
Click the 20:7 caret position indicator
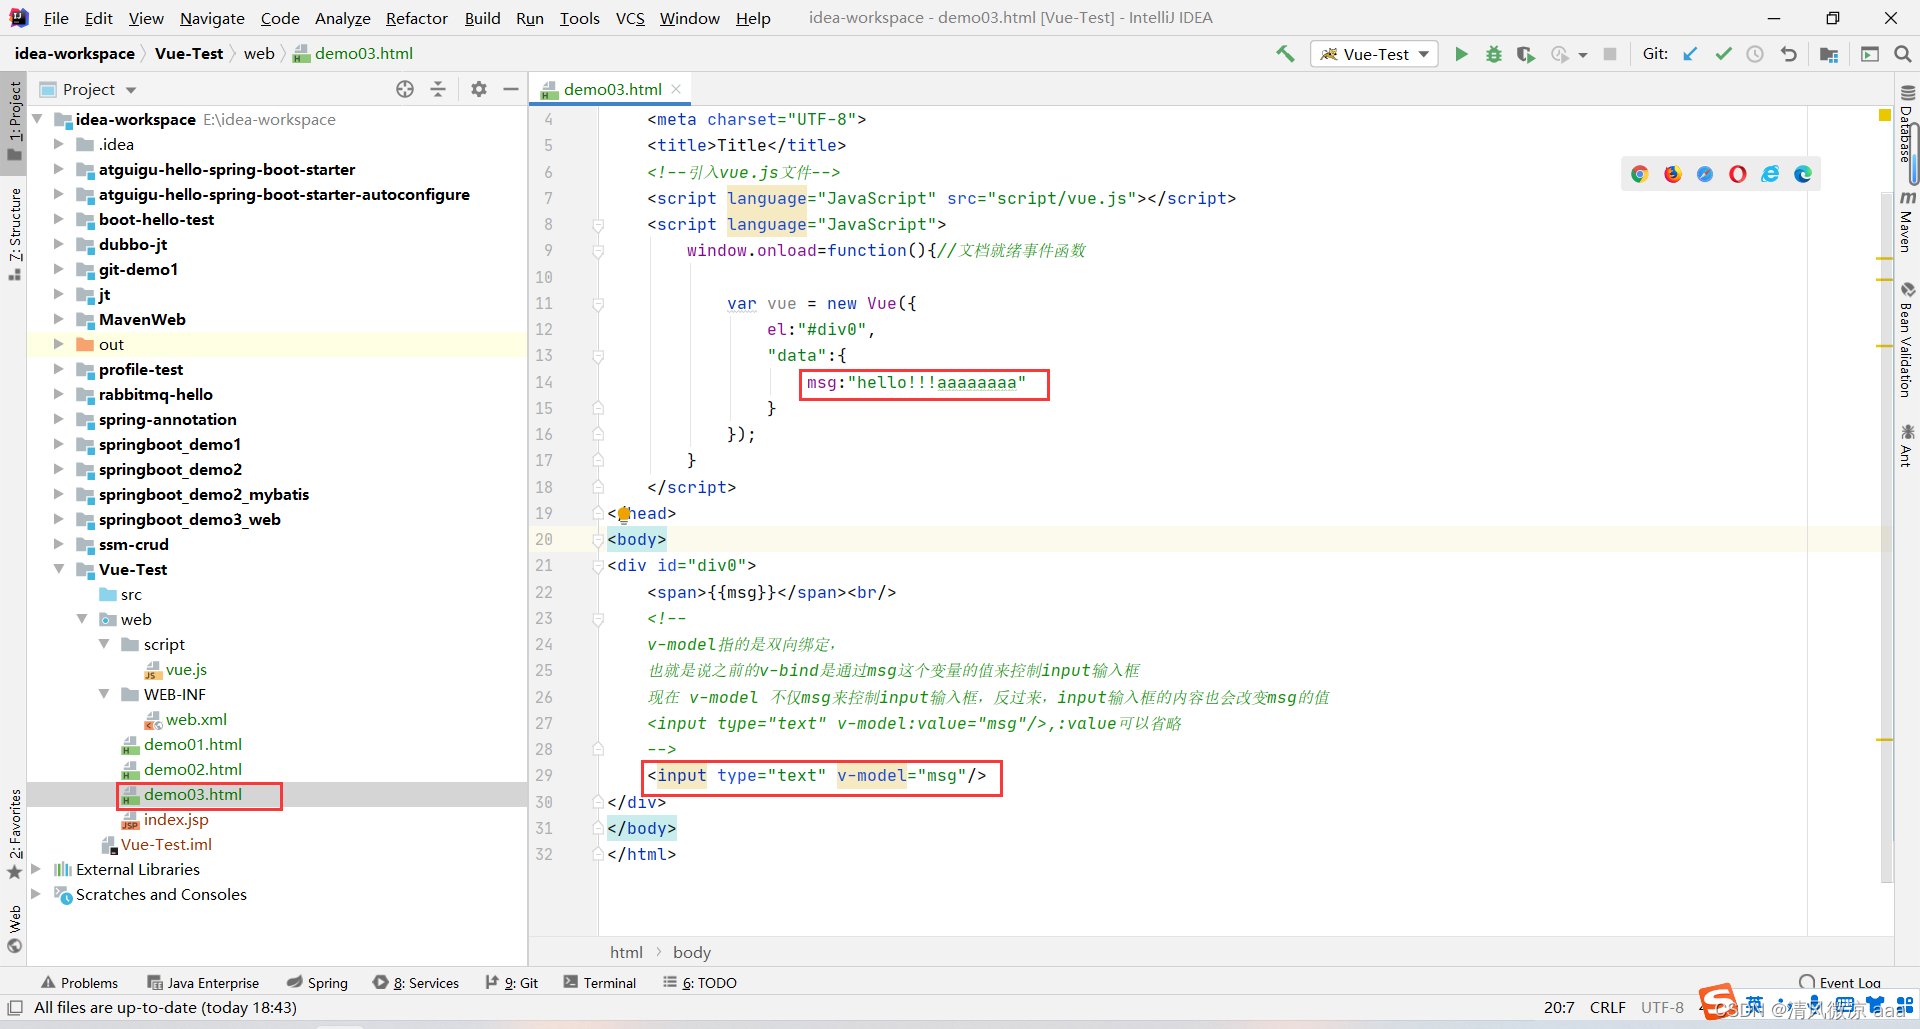coord(1560,1008)
